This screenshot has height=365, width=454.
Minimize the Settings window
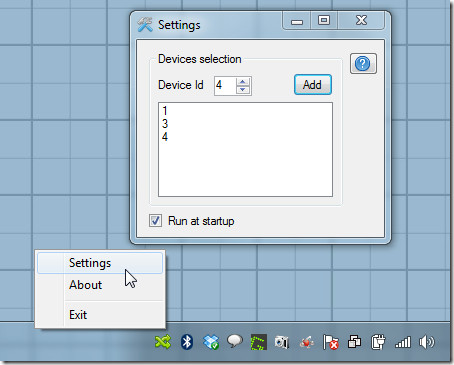coord(297,21)
